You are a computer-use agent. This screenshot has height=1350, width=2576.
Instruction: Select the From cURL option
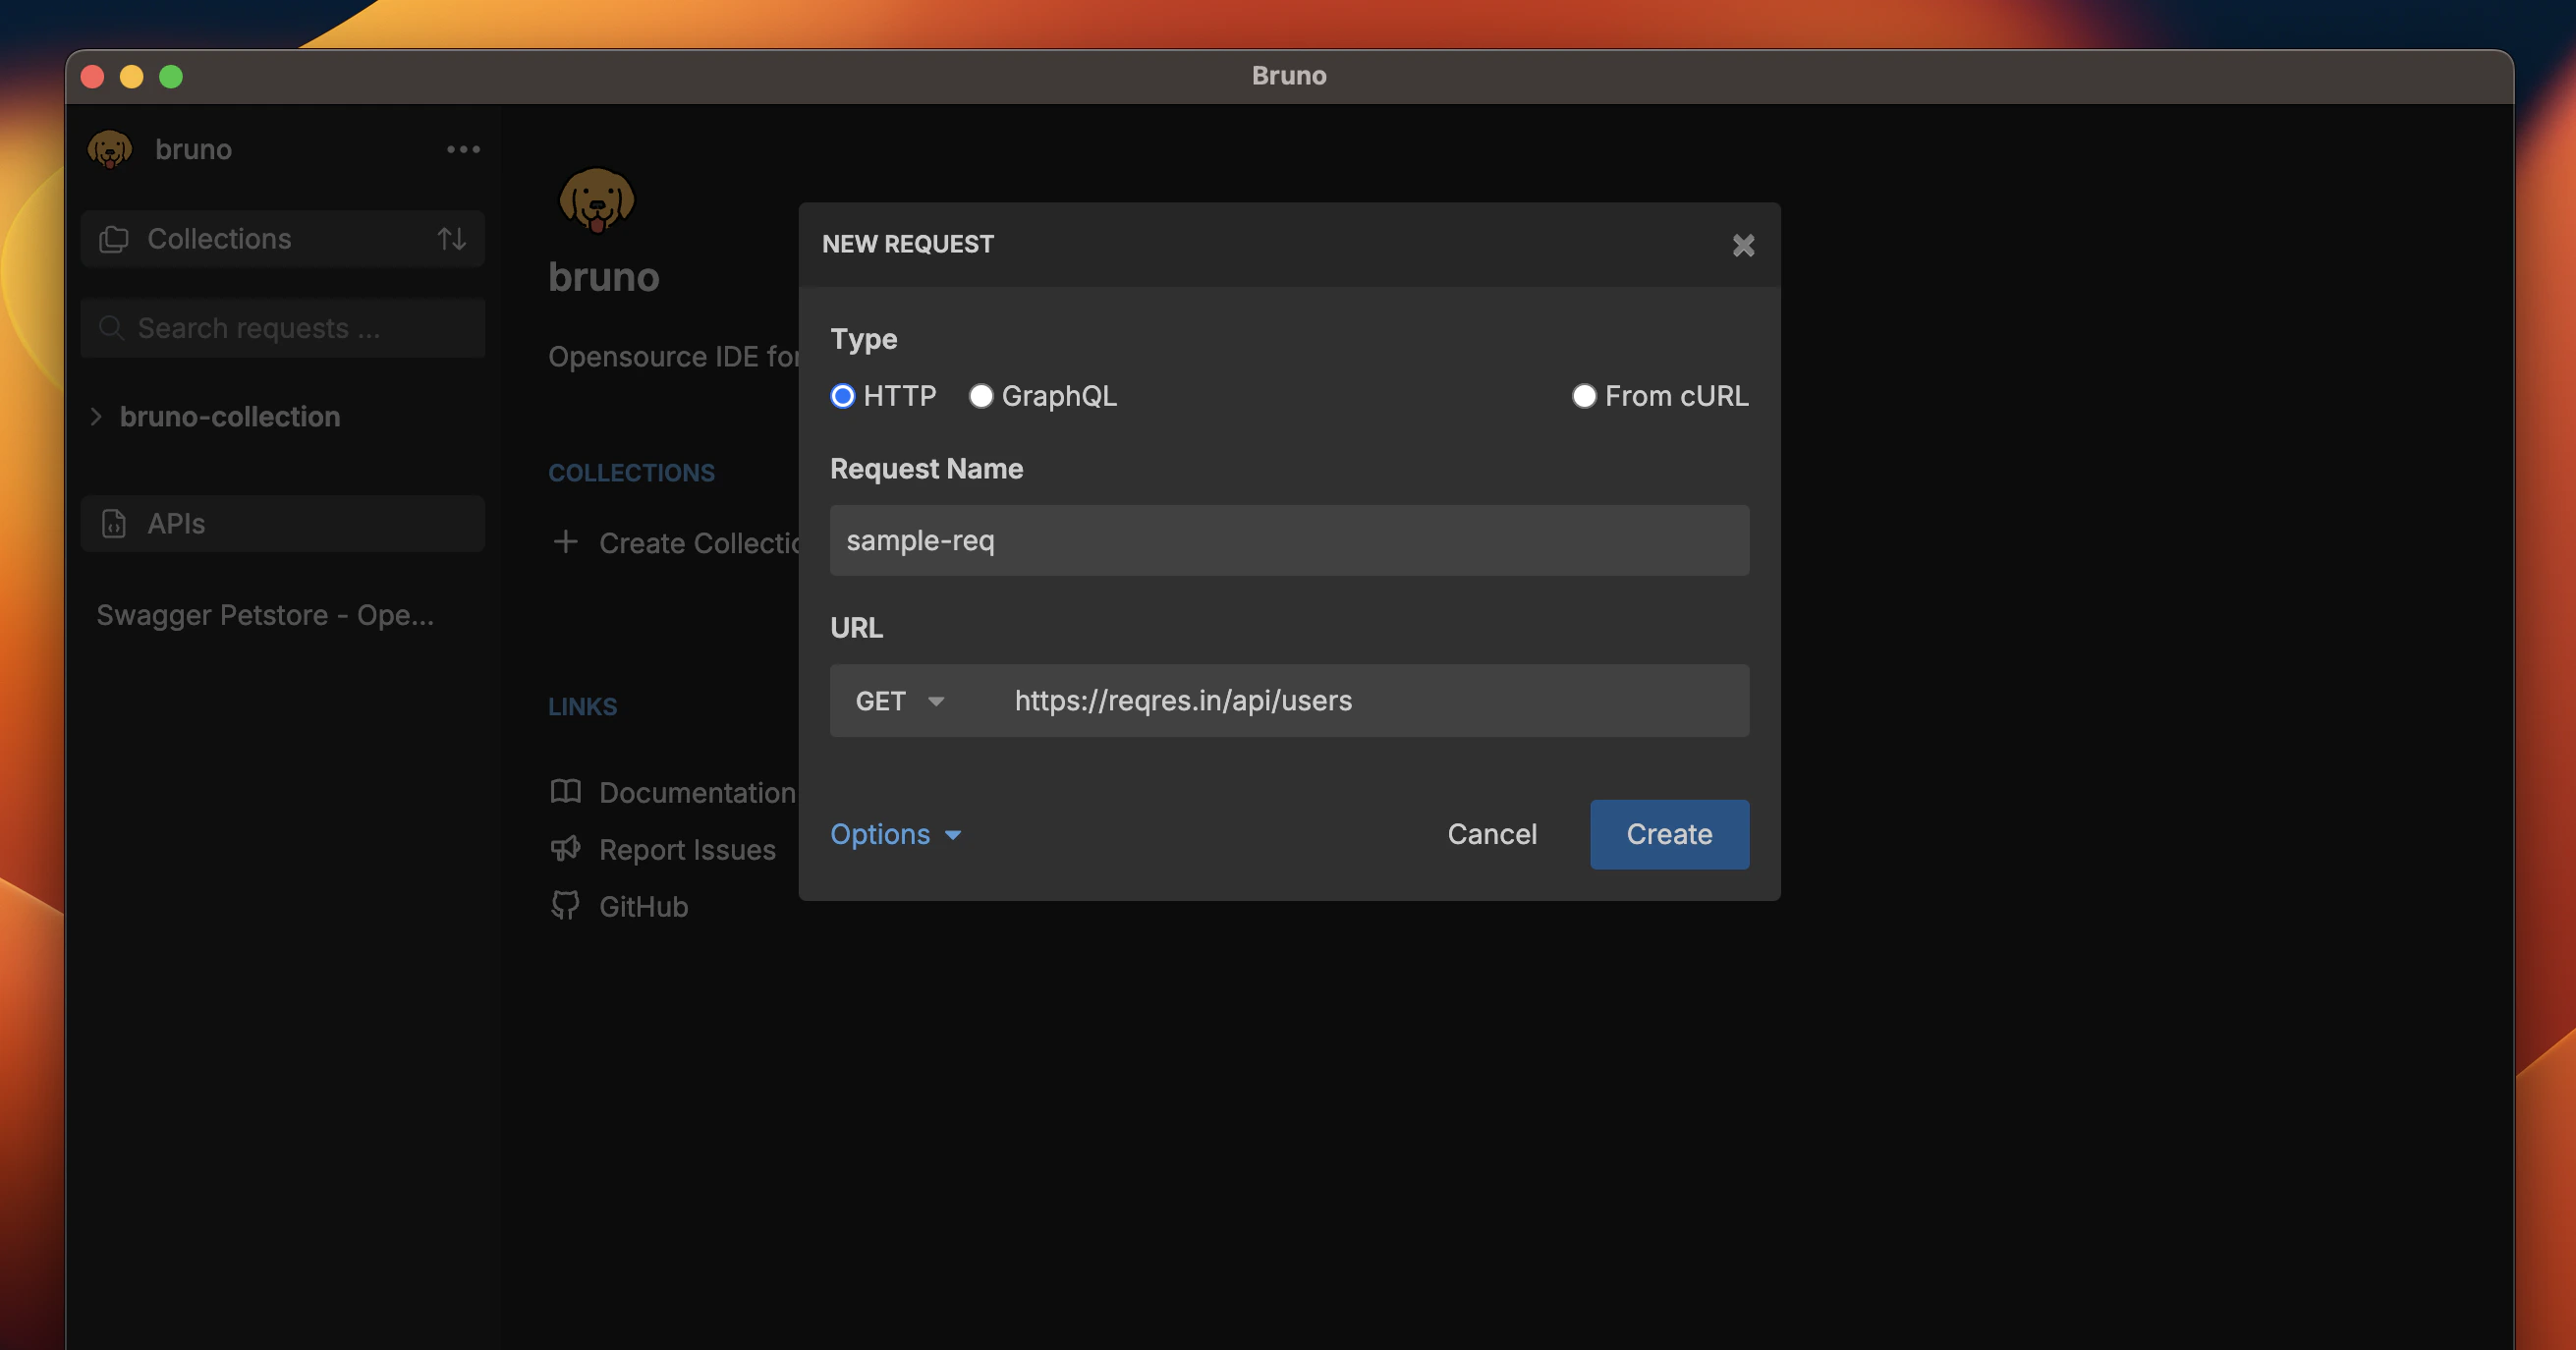coord(1583,396)
